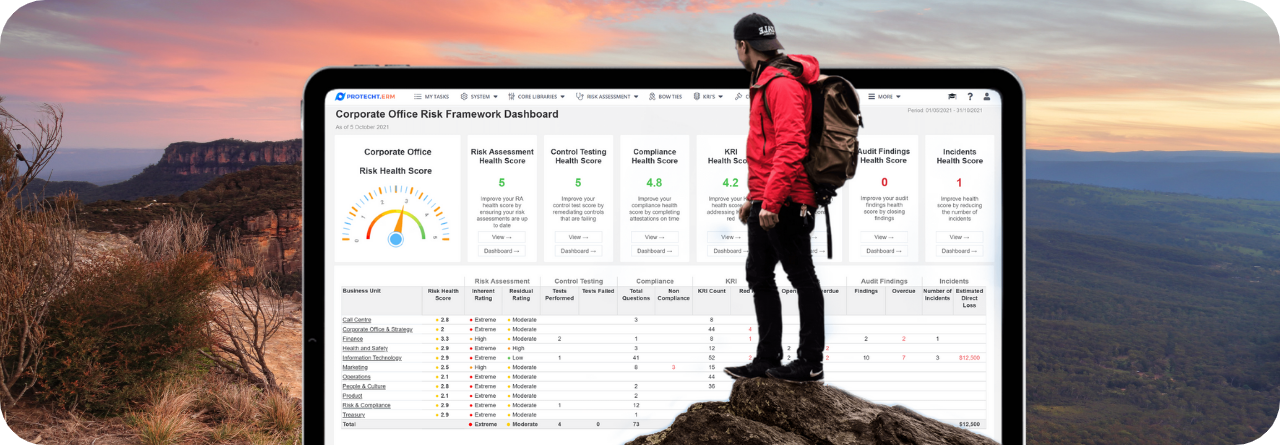Click View under Risk Assessment Health Score
Screen dimensions: 1280x445
point(501,237)
